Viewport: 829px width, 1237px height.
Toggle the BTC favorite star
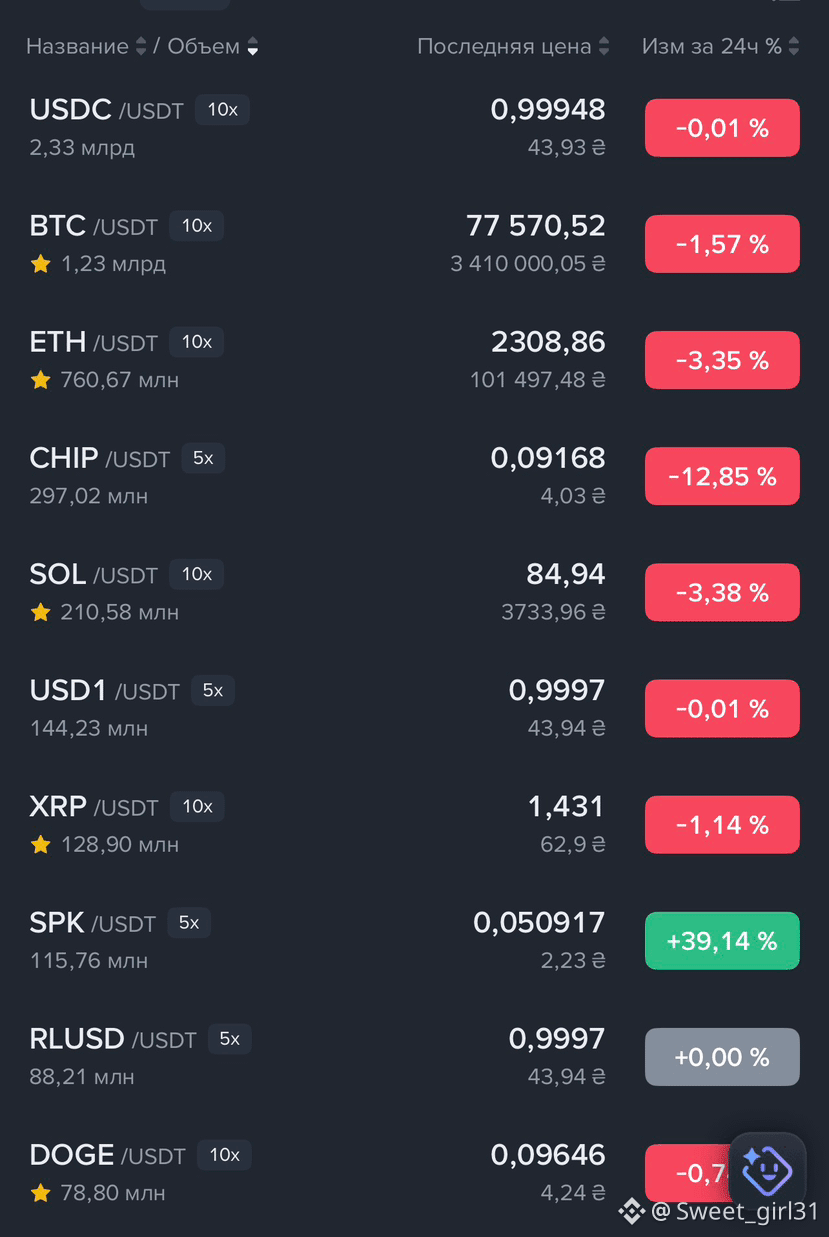pyautogui.click(x=40, y=264)
